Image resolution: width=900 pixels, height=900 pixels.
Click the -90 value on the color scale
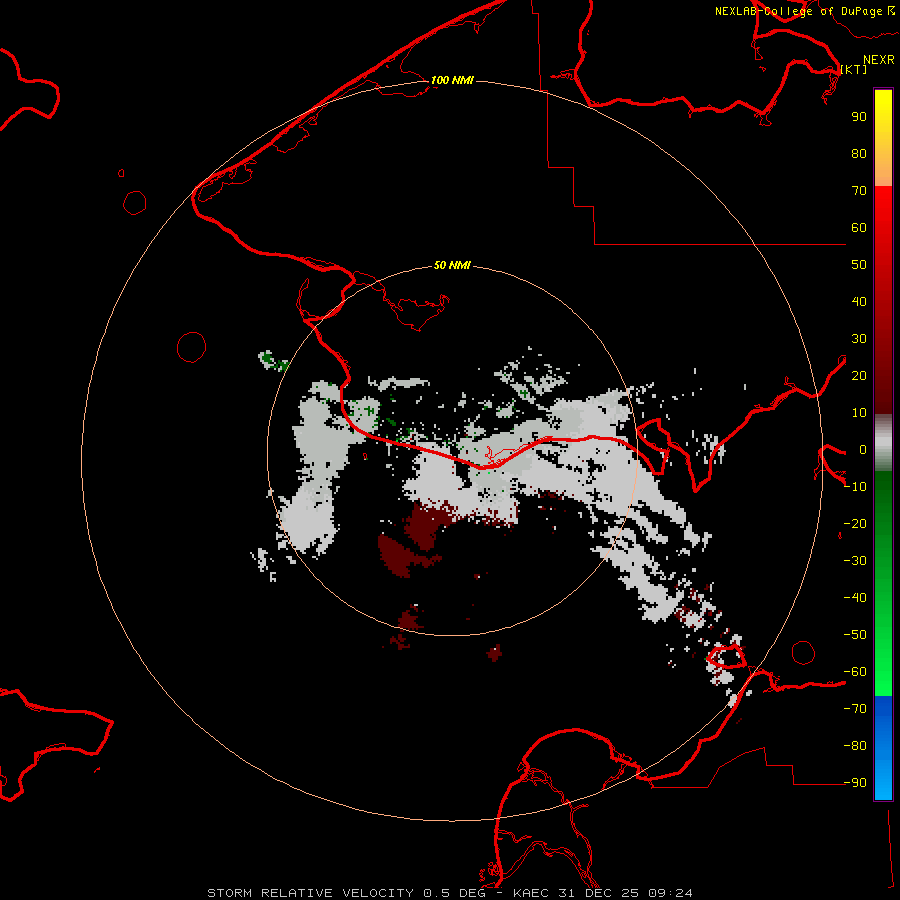(855, 783)
